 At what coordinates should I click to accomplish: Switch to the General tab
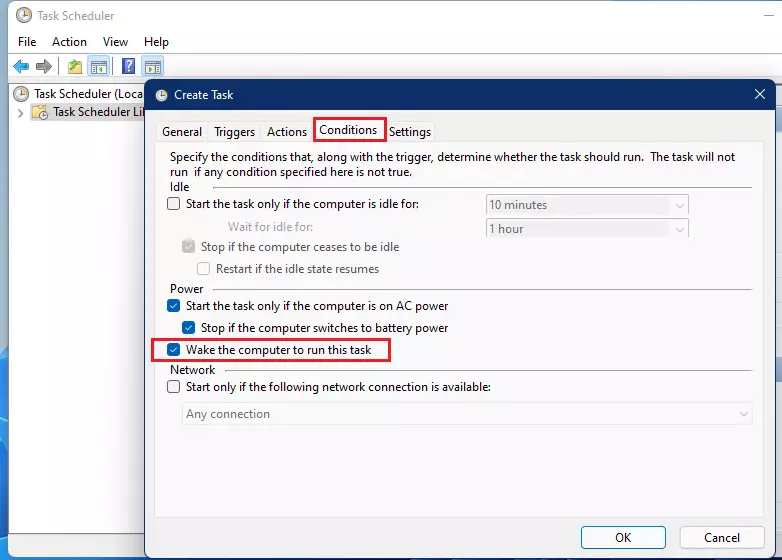click(x=182, y=132)
